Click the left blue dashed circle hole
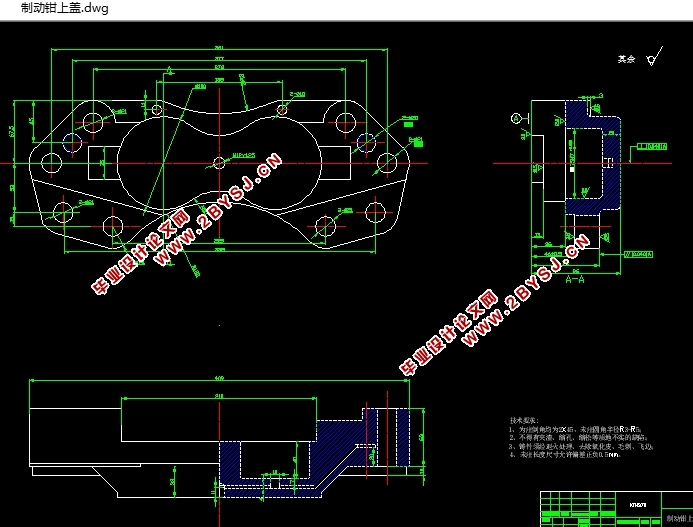Image resolution: width=693 pixels, height=527 pixels. click(72, 142)
